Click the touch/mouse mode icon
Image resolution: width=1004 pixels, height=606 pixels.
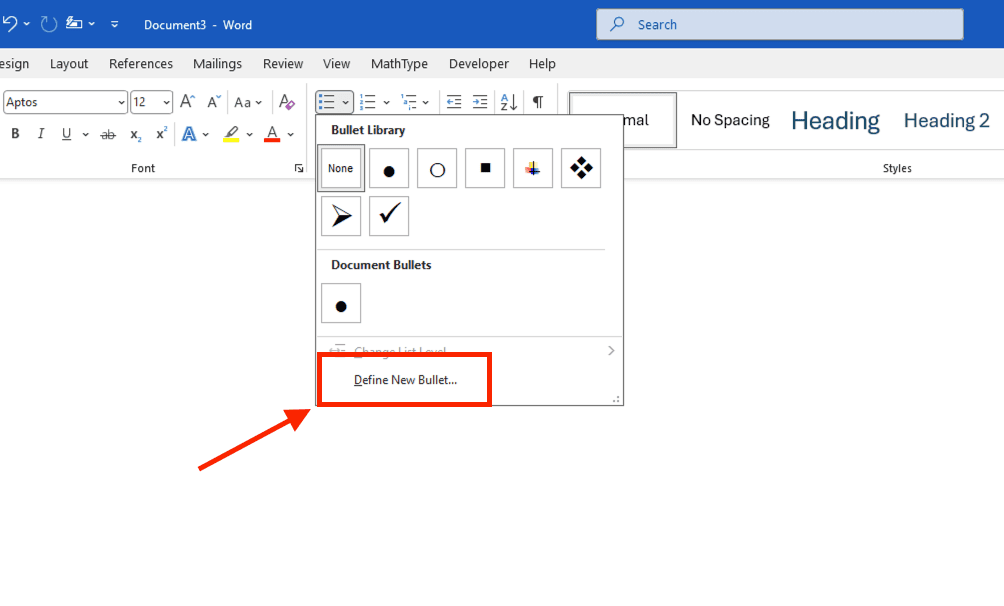click(74, 24)
